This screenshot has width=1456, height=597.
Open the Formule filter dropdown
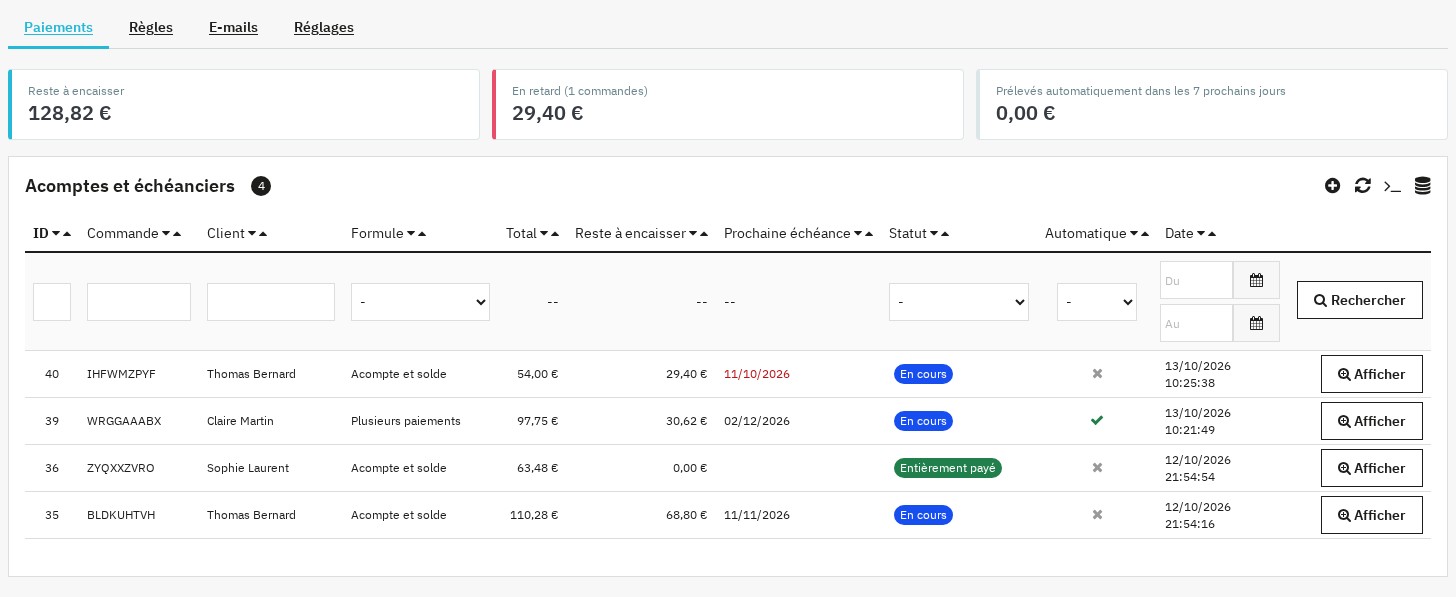420,302
